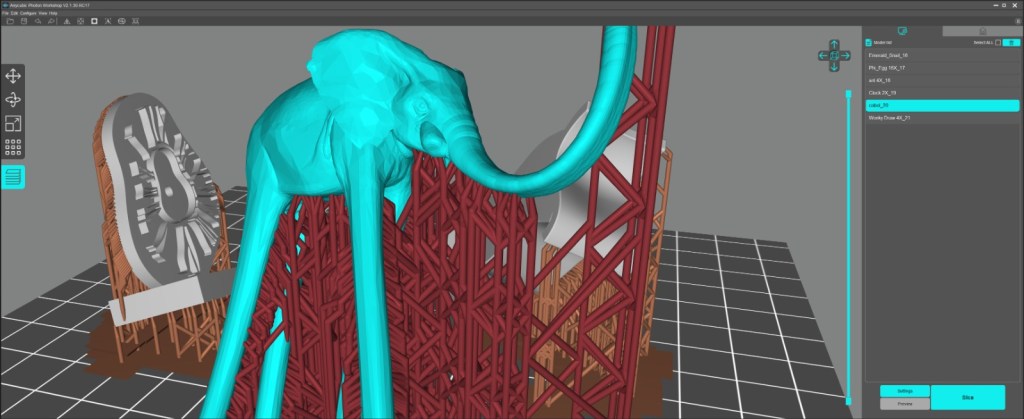1024x419 pixels.
Task: Open the array layout grid tool
Action: [13, 148]
